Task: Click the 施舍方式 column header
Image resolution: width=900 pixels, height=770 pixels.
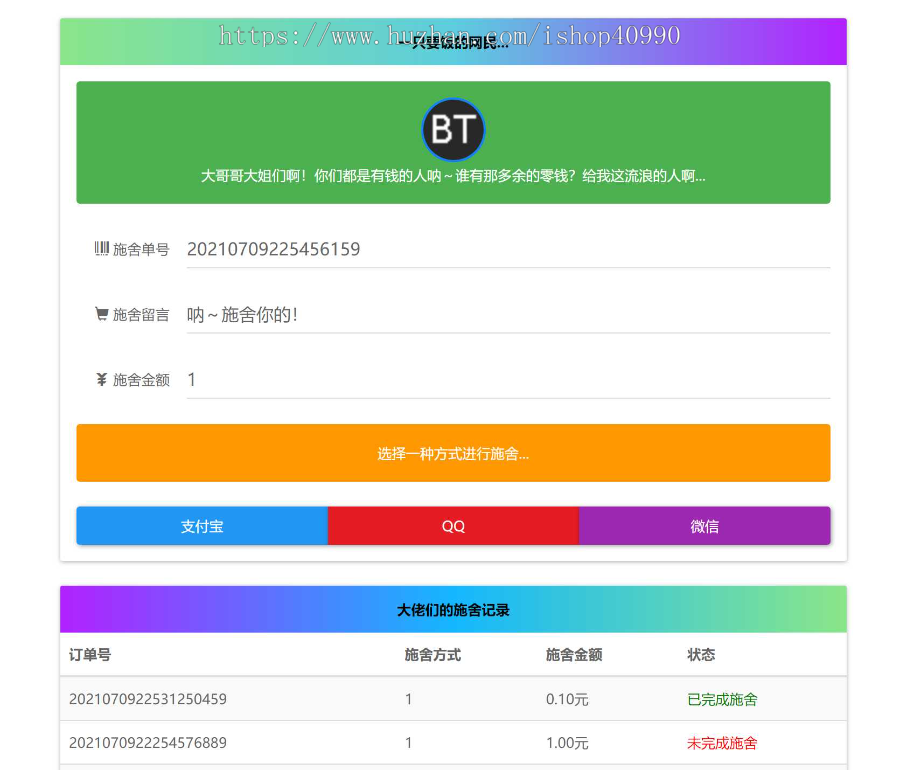Action: click(x=432, y=655)
